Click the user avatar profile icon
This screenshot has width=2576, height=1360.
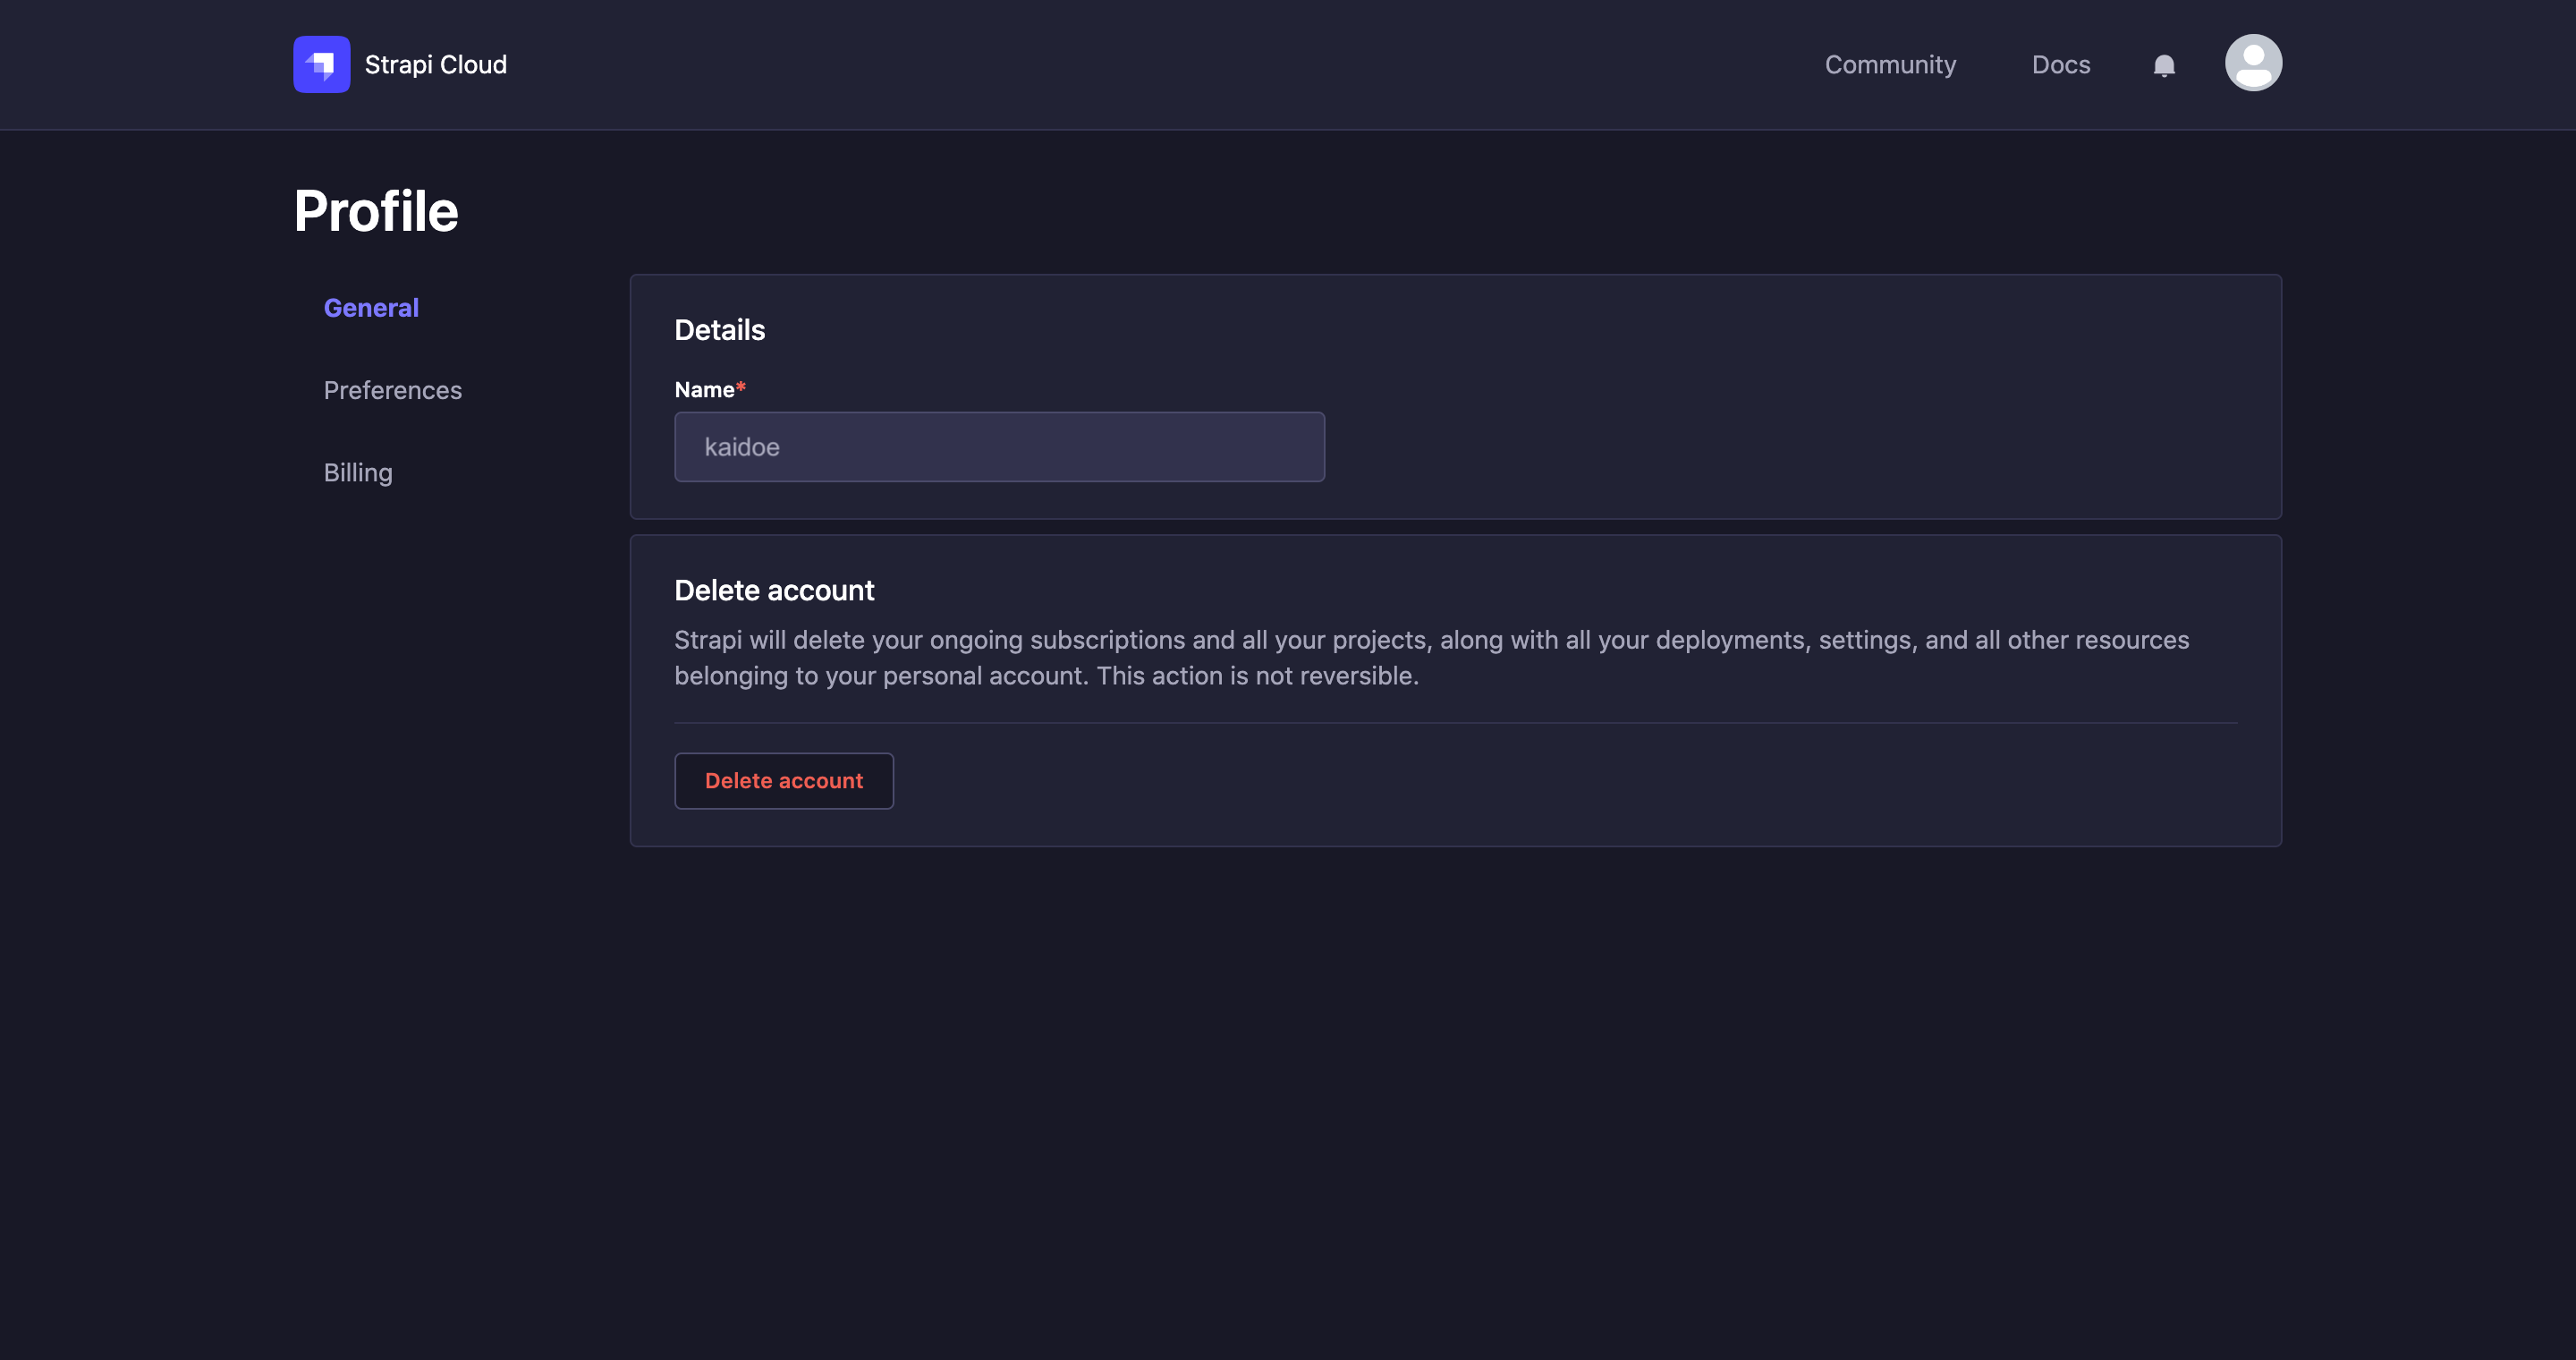2254,62
